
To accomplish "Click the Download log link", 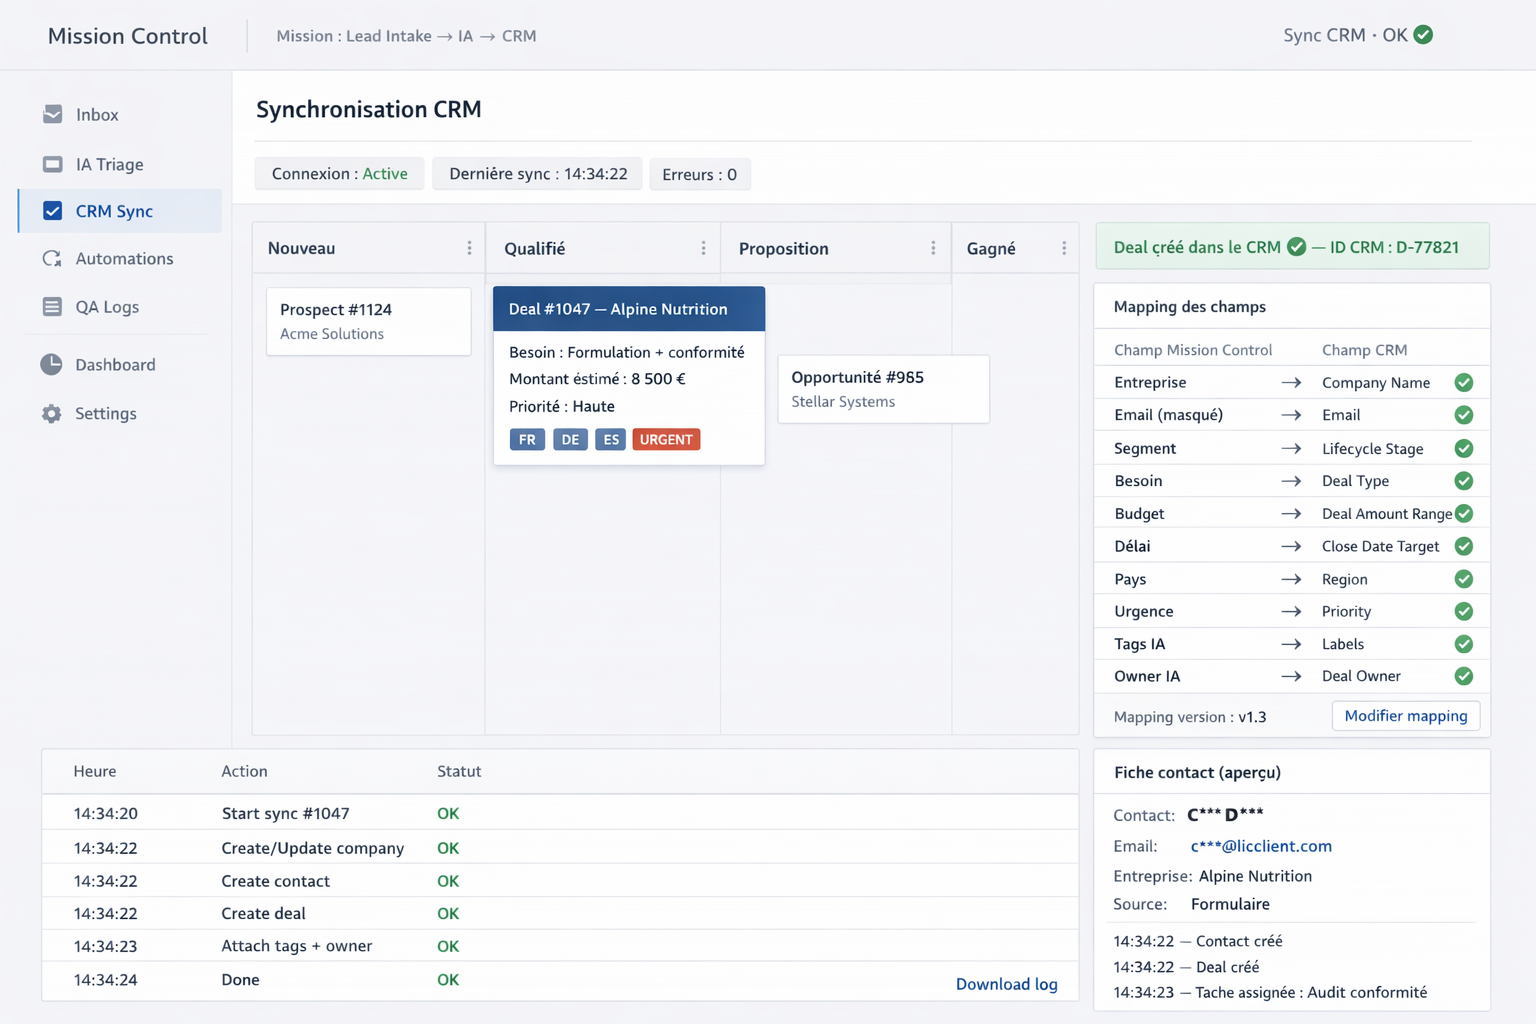I will click(1006, 984).
